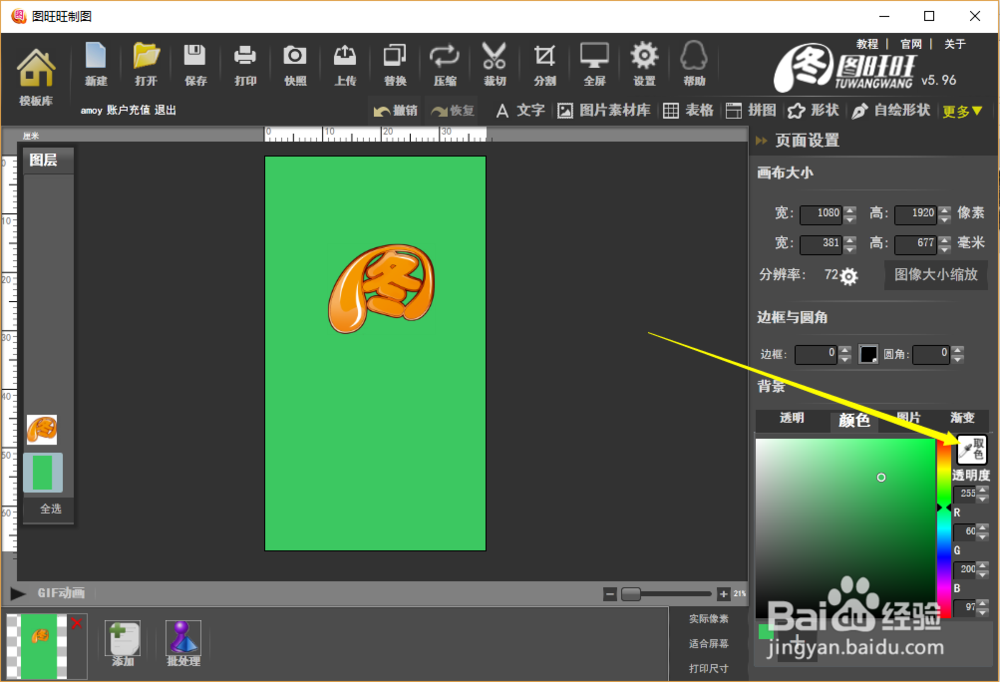1000x682 pixels.
Task: Click the R value field
Action: (x=965, y=531)
